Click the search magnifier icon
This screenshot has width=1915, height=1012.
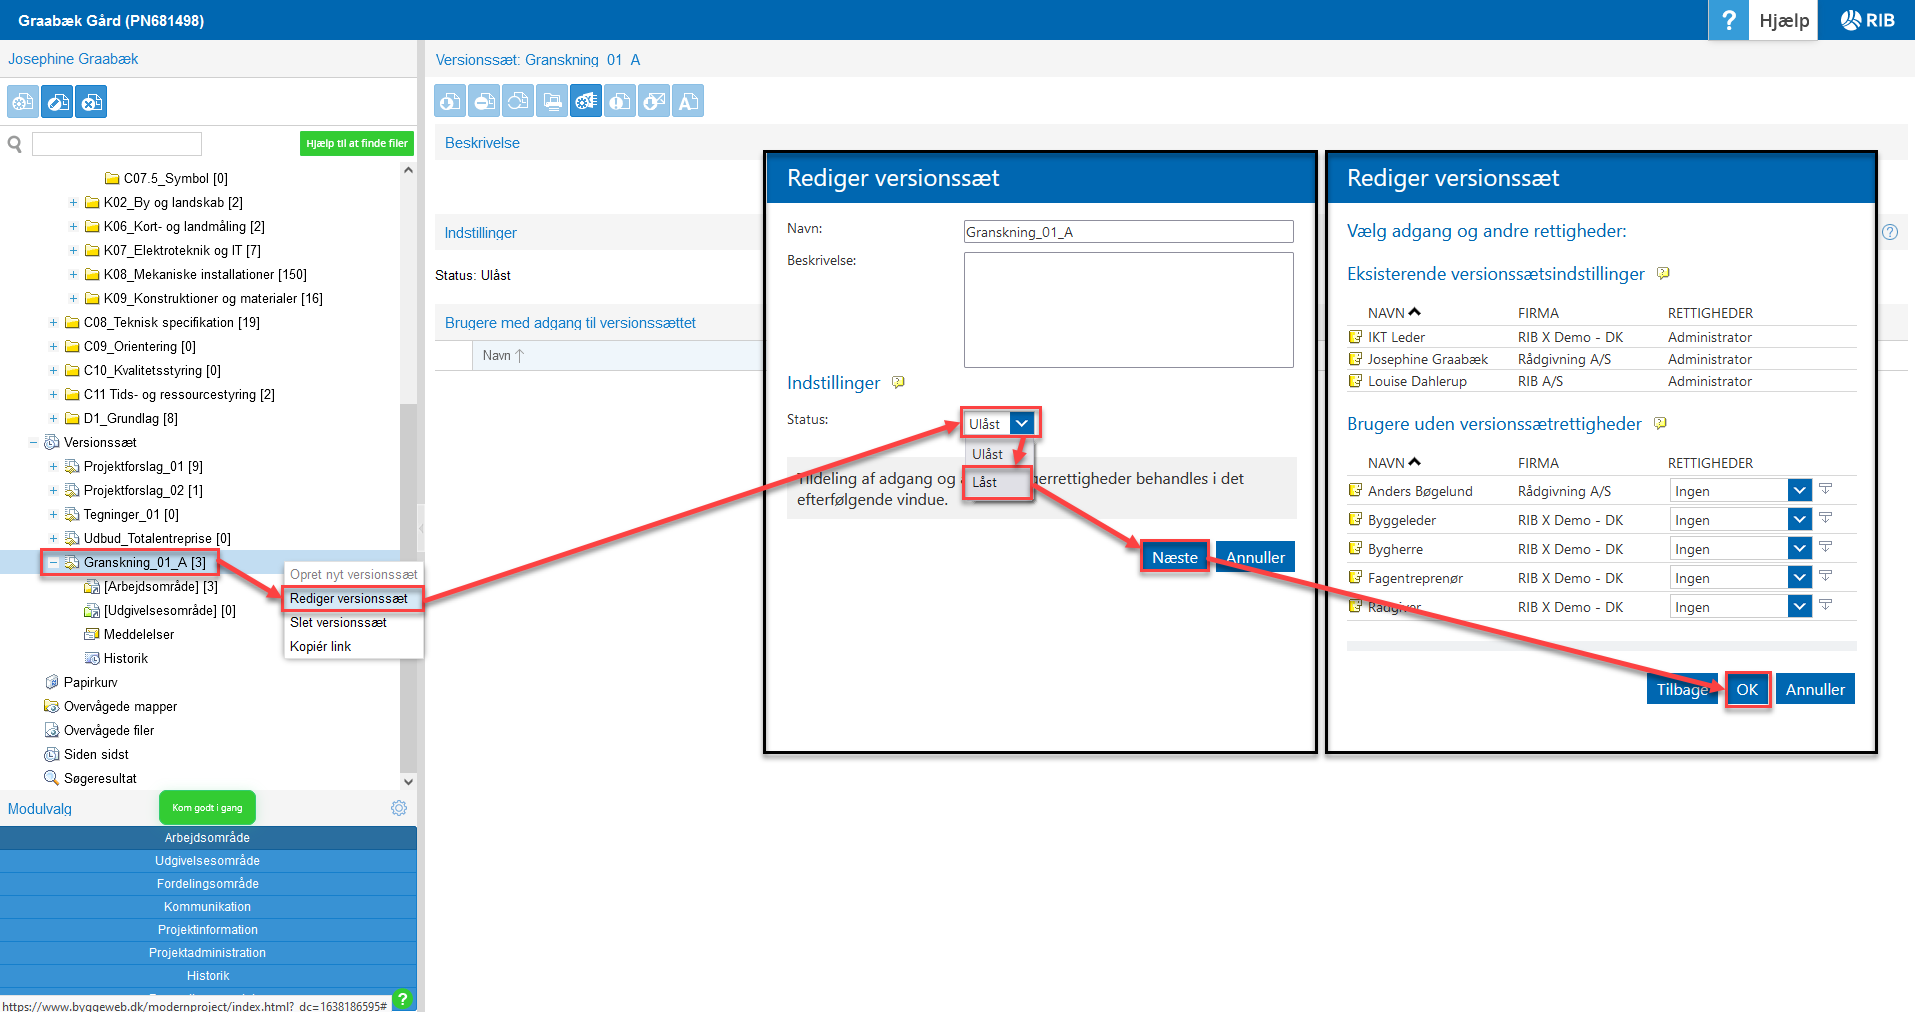[15, 144]
